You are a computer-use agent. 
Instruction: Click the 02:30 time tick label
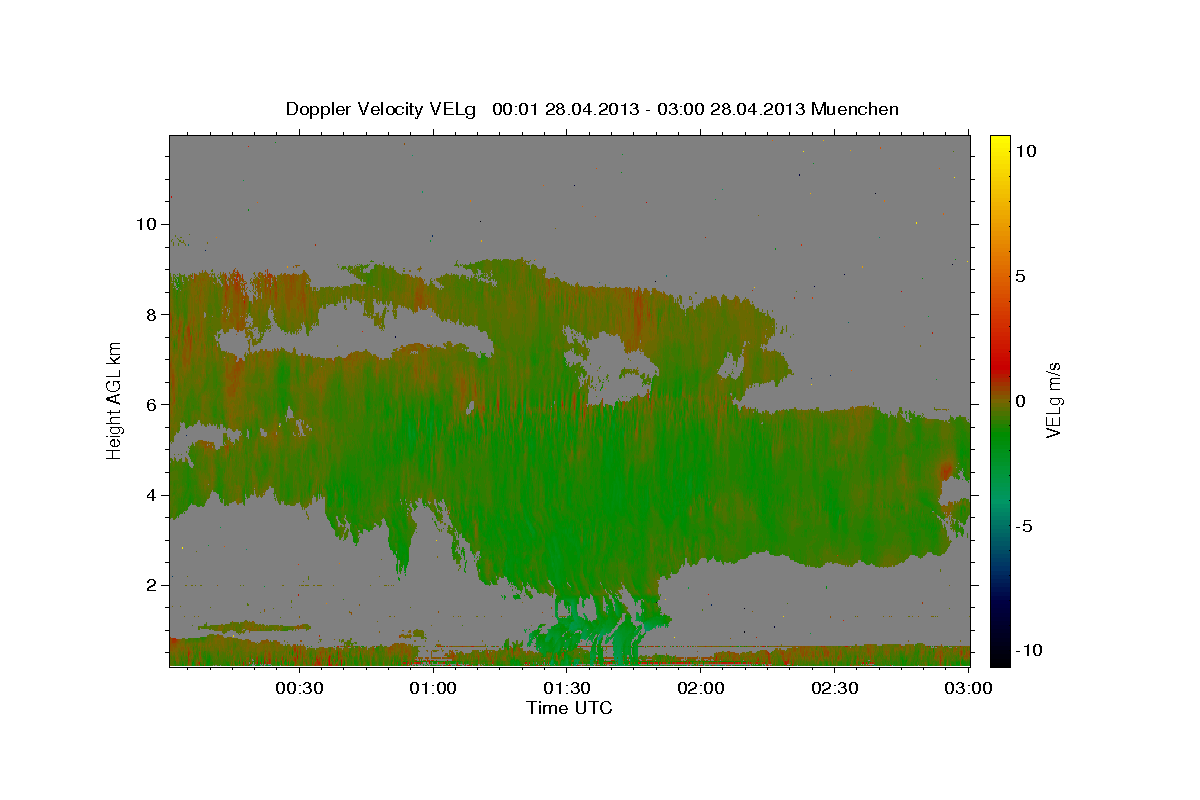click(835, 688)
